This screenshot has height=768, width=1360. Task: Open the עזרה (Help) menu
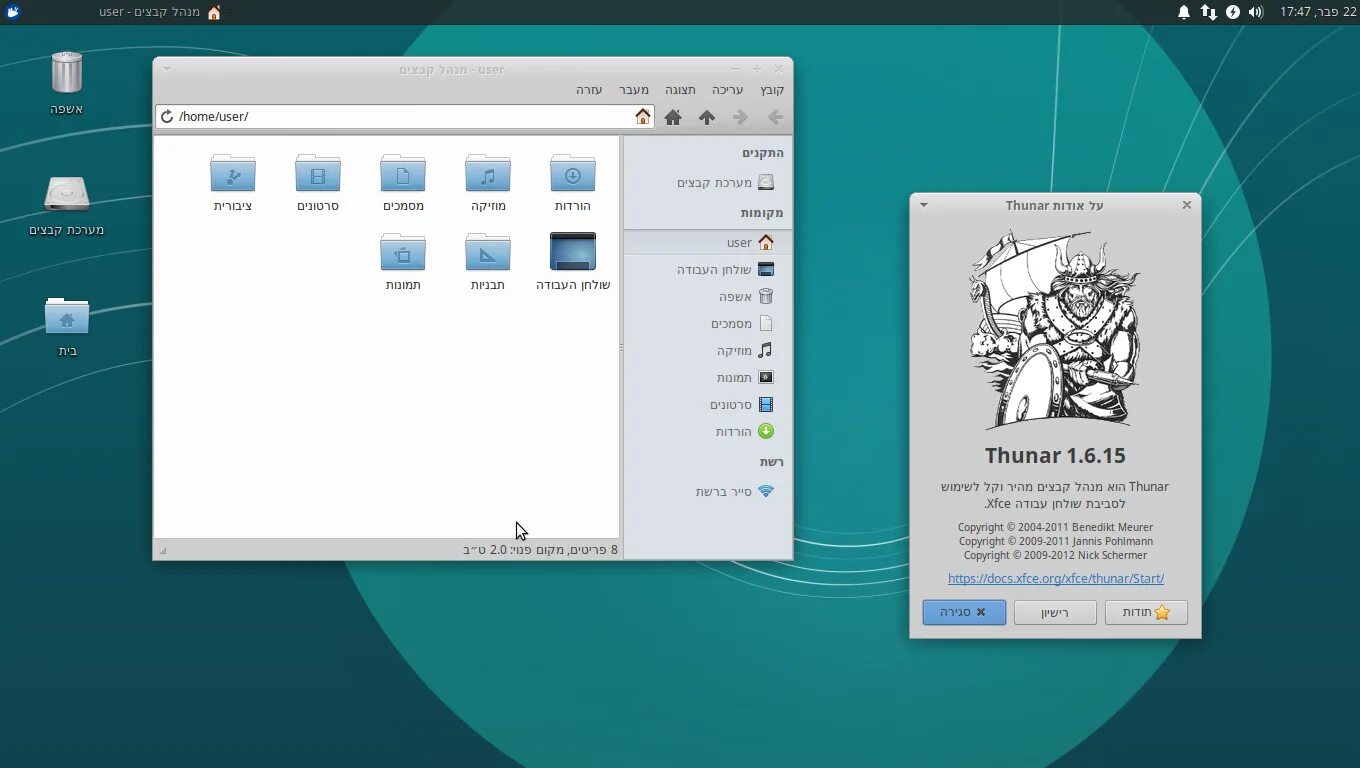click(589, 90)
